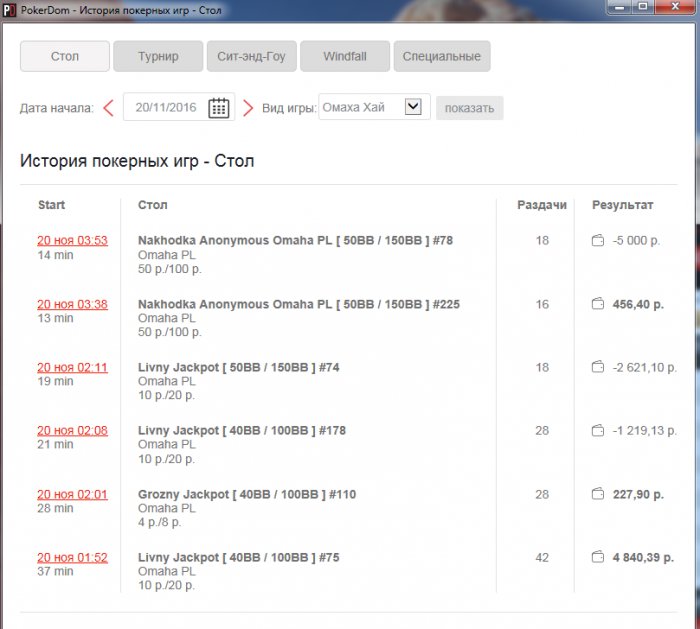
Task: Open session link 20 ноя 02:01
Action: (72, 494)
